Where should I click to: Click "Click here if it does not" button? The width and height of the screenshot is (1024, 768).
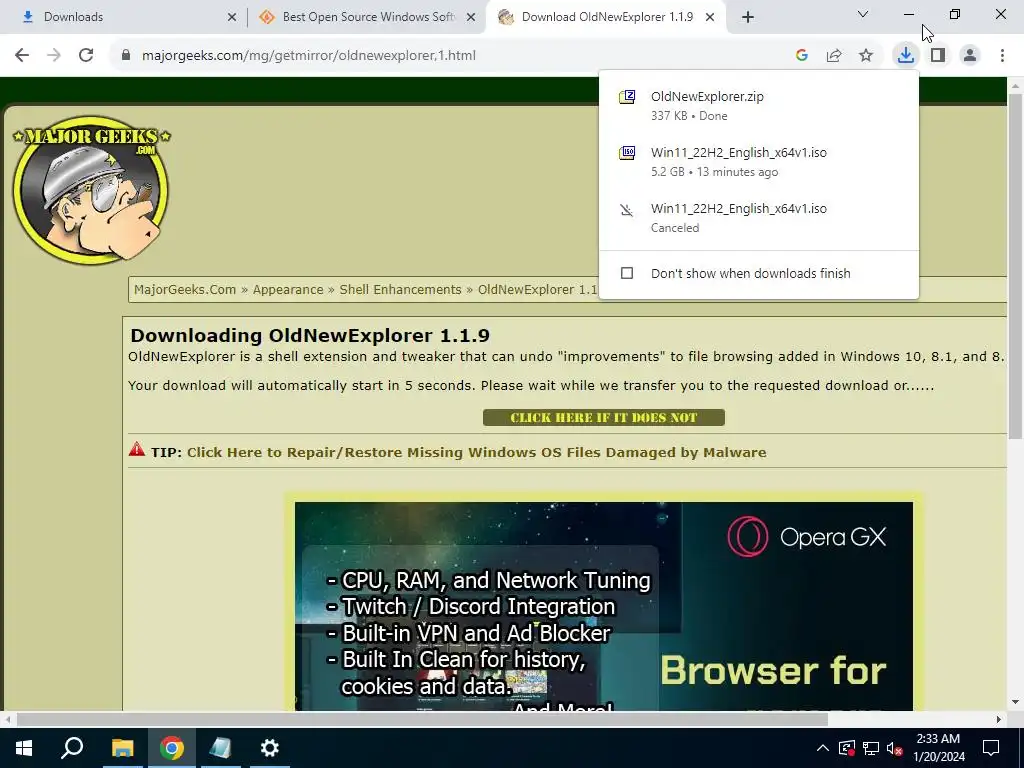point(603,417)
